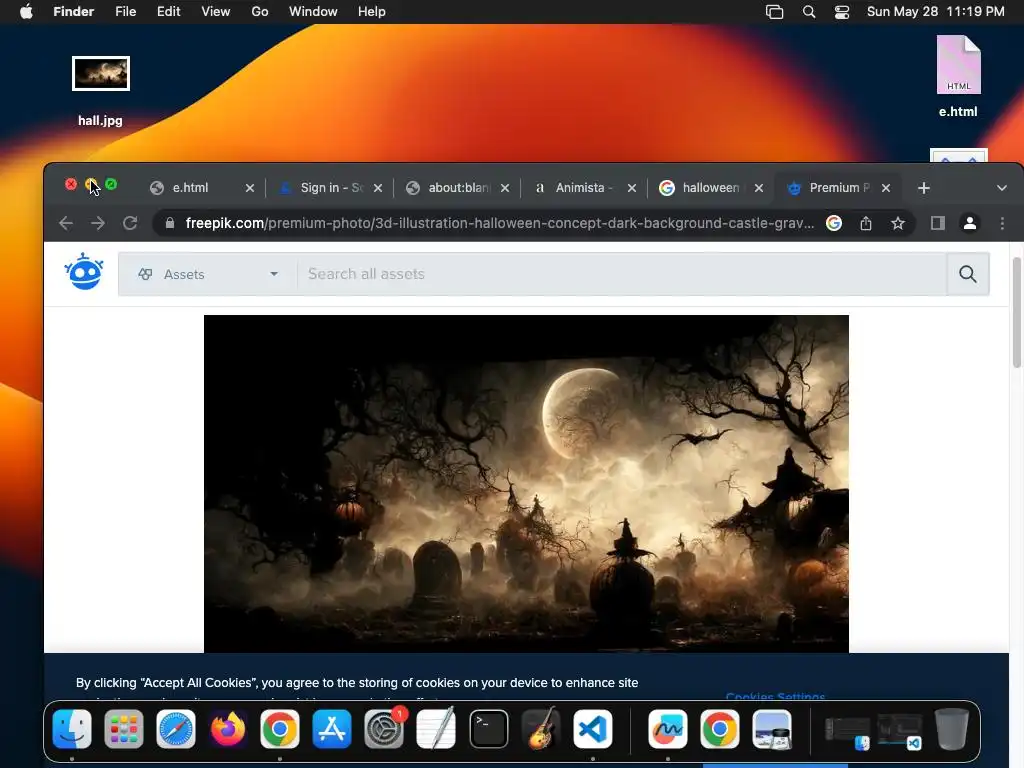Open the Go menu

point(260,12)
